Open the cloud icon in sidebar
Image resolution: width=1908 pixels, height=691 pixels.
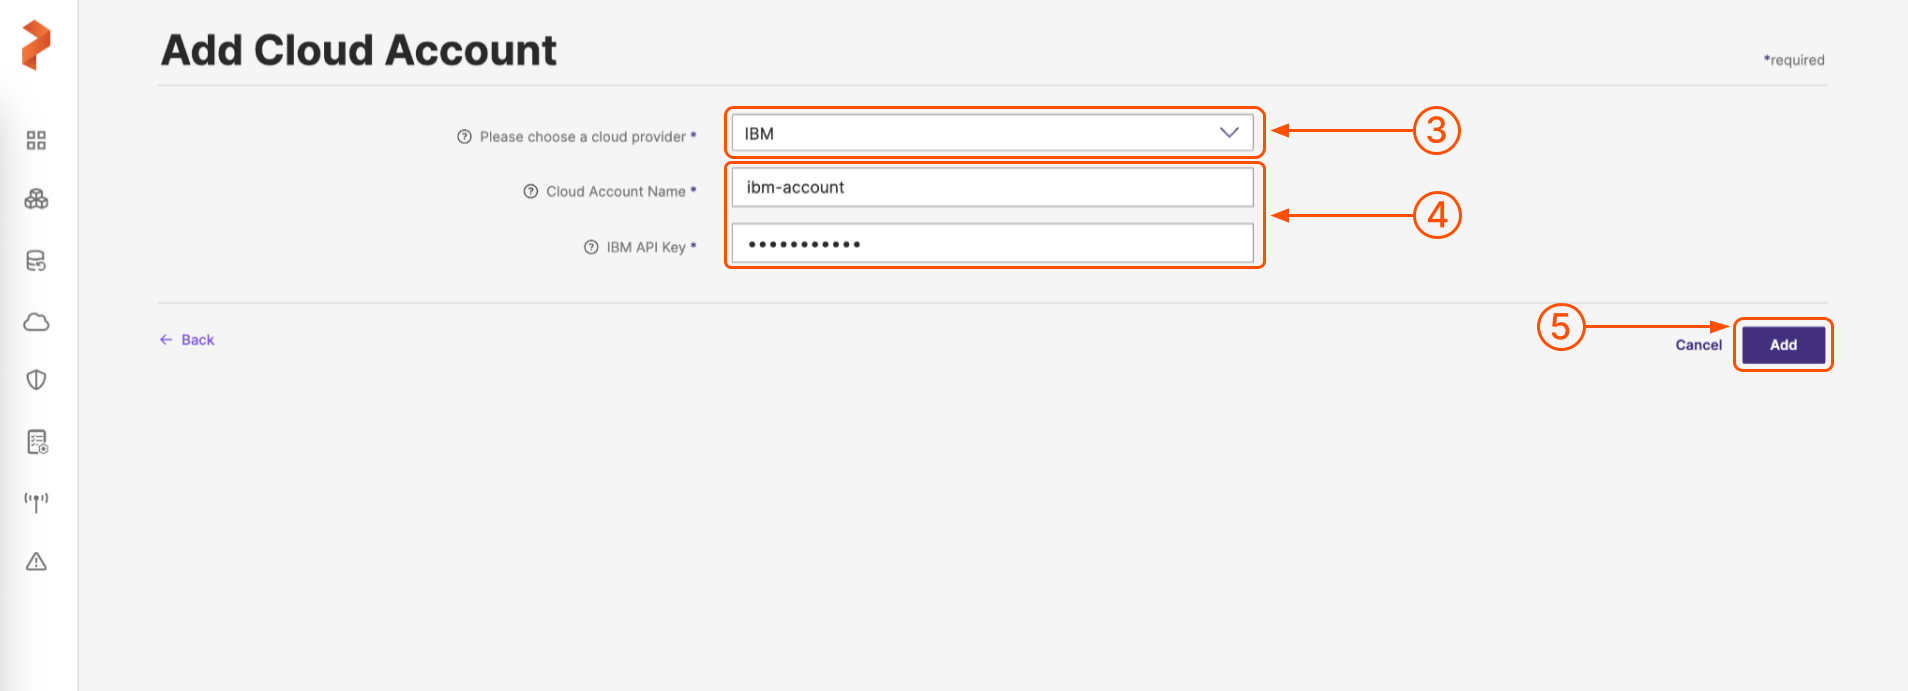(36, 322)
